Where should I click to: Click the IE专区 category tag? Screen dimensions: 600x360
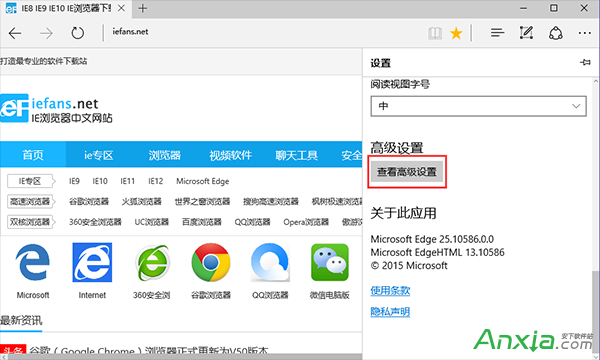coord(31,181)
